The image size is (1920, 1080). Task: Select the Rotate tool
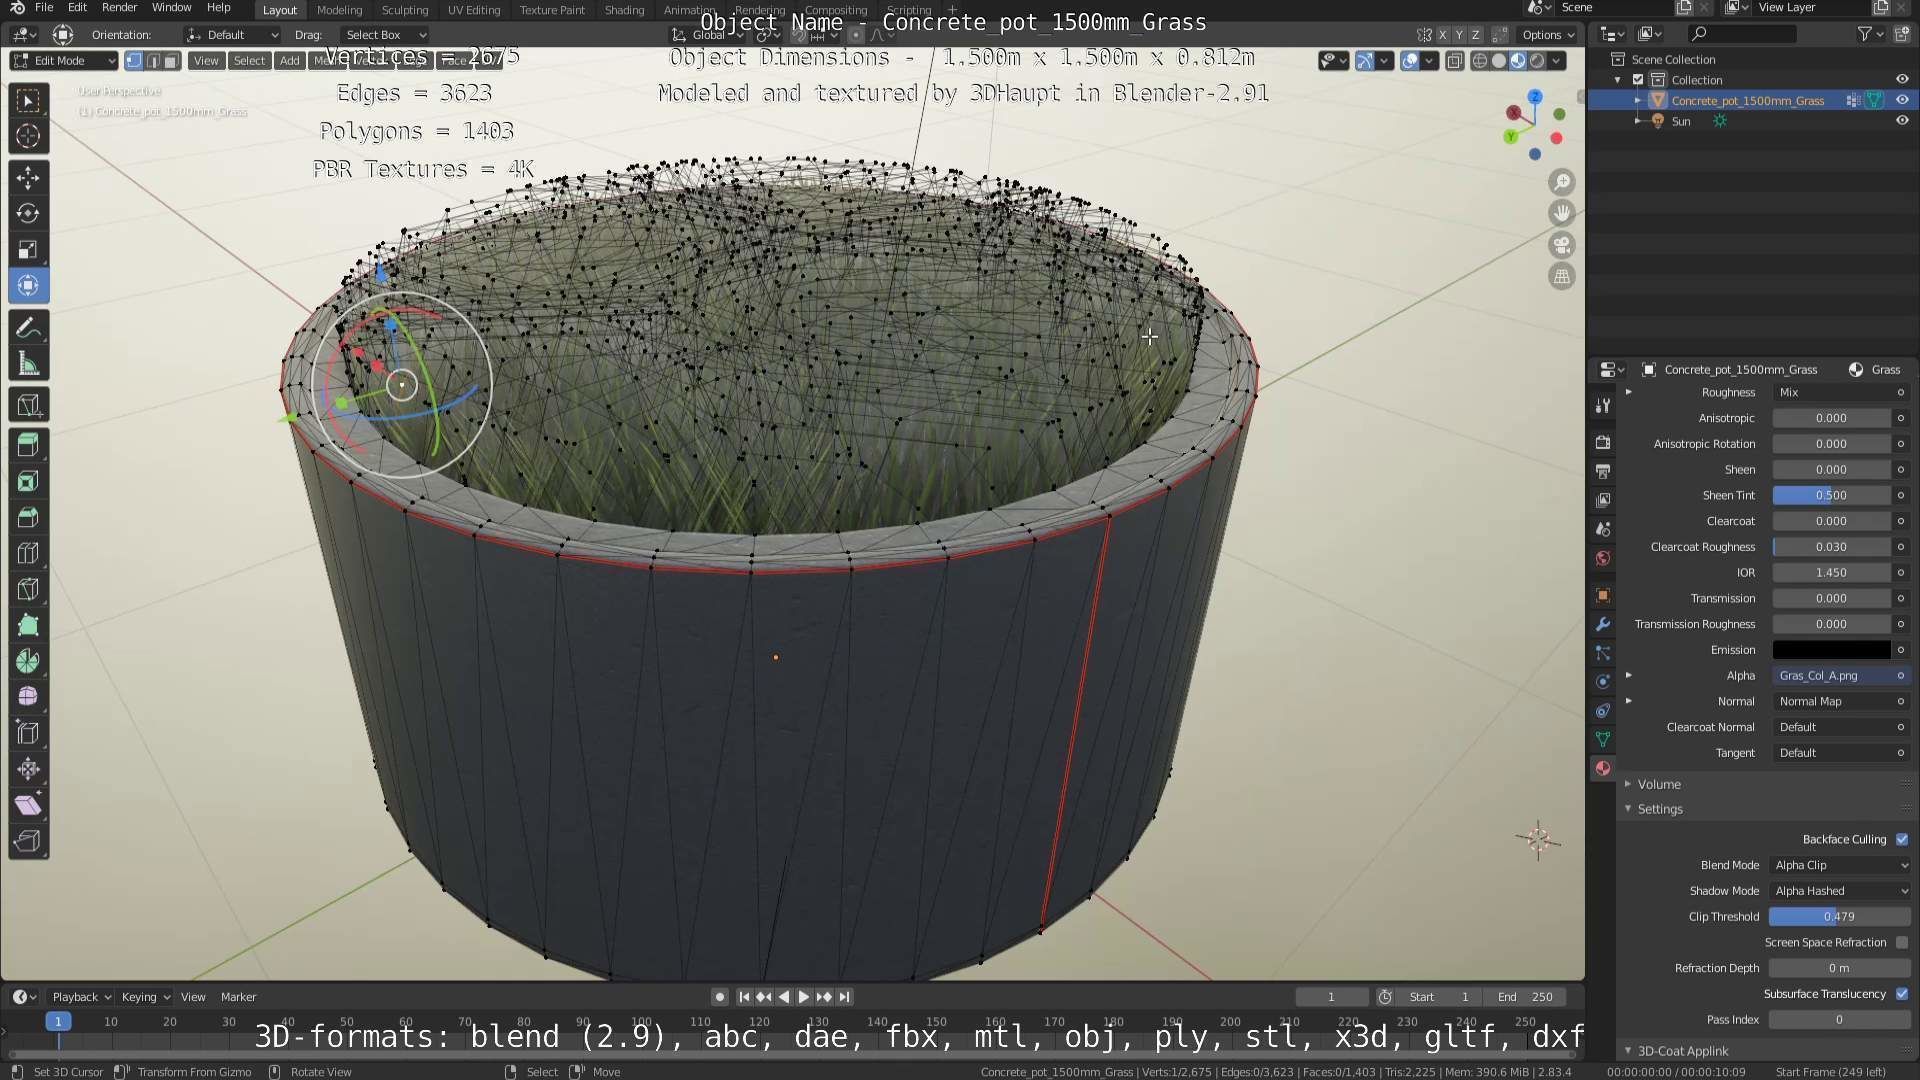[x=28, y=214]
